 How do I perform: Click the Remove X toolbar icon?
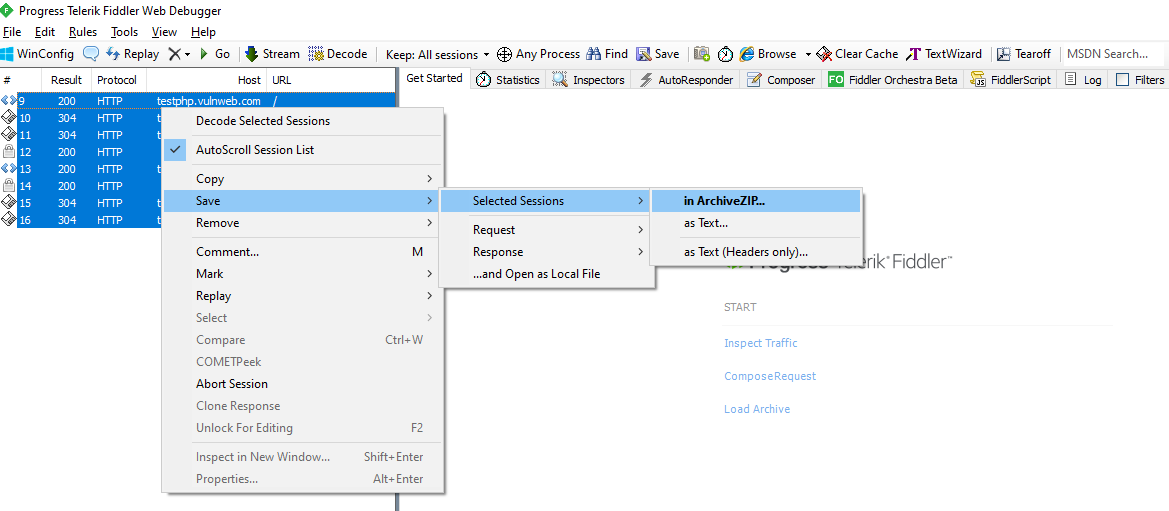pyautogui.click(x=174, y=54)
